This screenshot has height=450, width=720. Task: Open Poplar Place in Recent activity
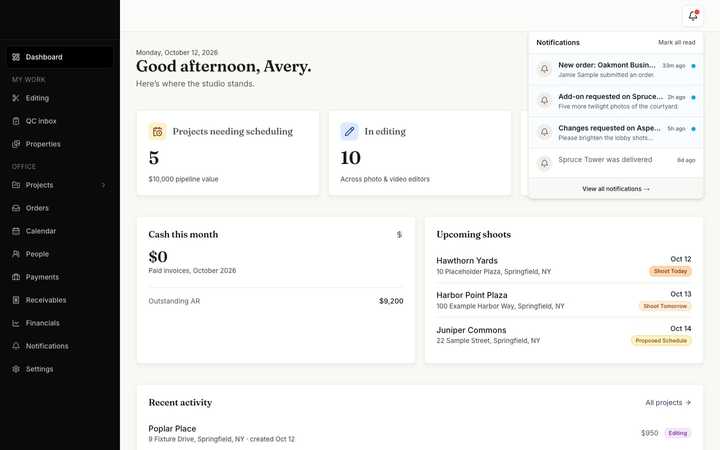(x=420, y=433)
